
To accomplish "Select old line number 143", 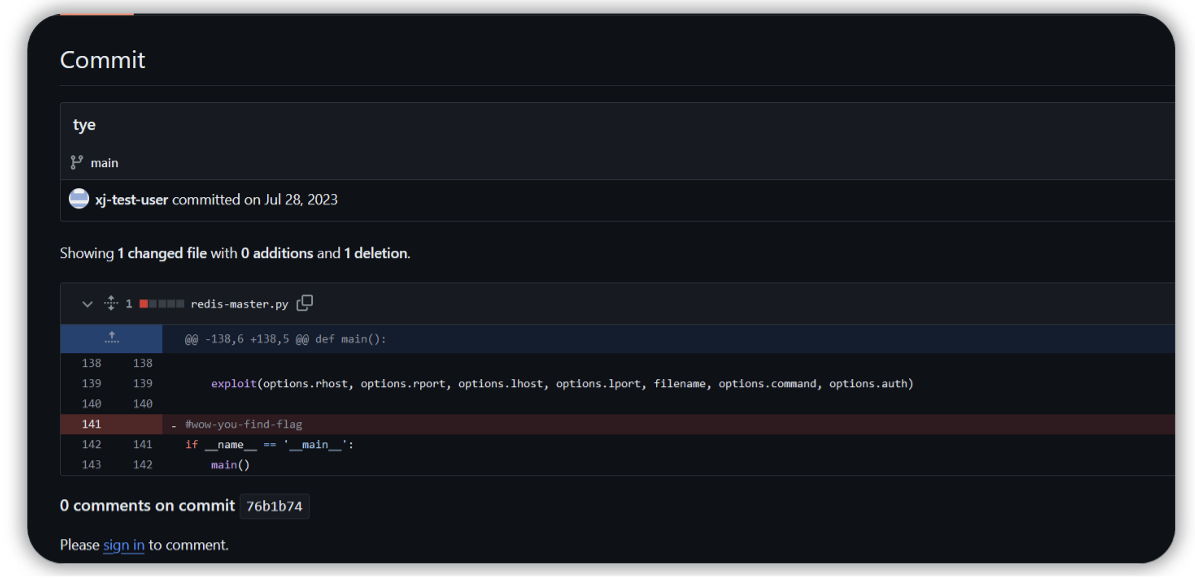I will tap(91, 464).
